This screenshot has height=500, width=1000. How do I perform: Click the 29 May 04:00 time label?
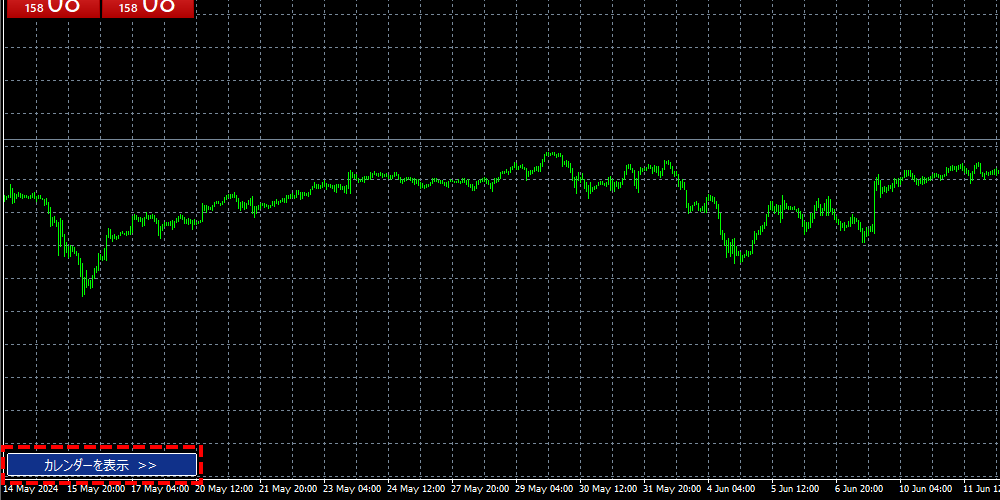coord(544,490)
